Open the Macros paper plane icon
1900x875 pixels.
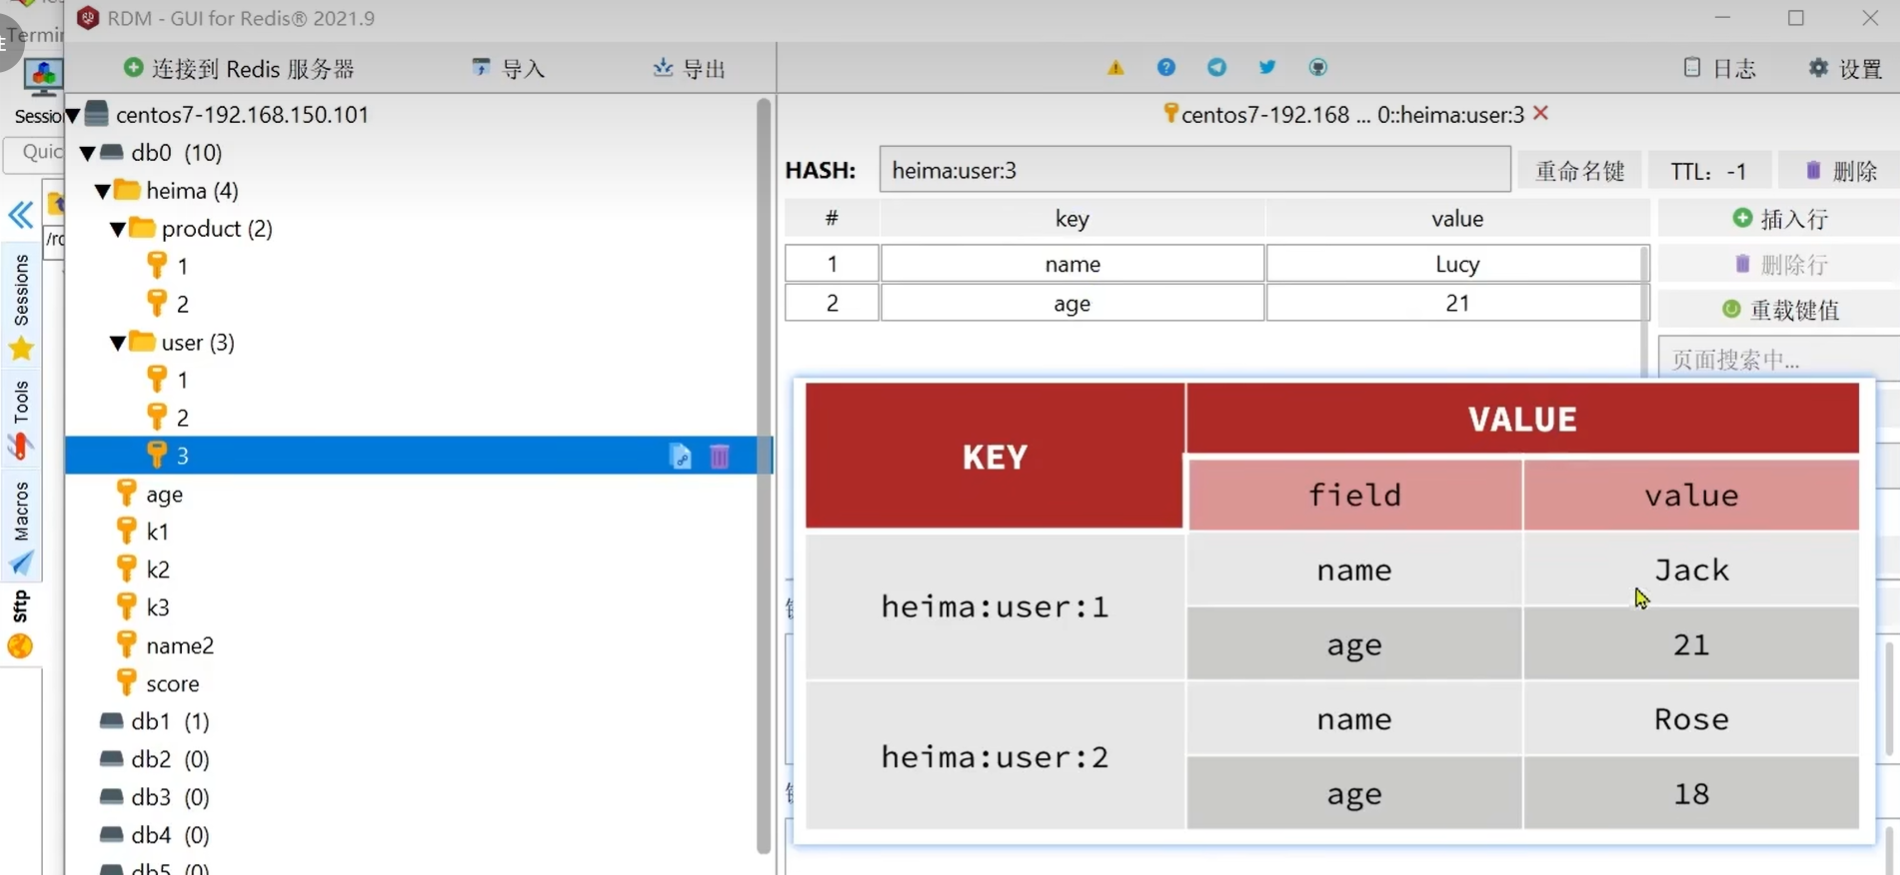pyautogui.click(x=21, y=564)
